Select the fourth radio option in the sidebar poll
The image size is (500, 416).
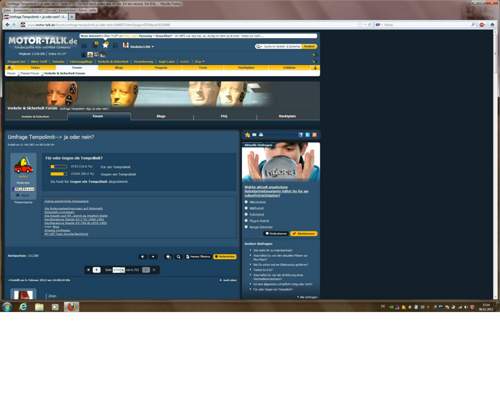point(246,221)
